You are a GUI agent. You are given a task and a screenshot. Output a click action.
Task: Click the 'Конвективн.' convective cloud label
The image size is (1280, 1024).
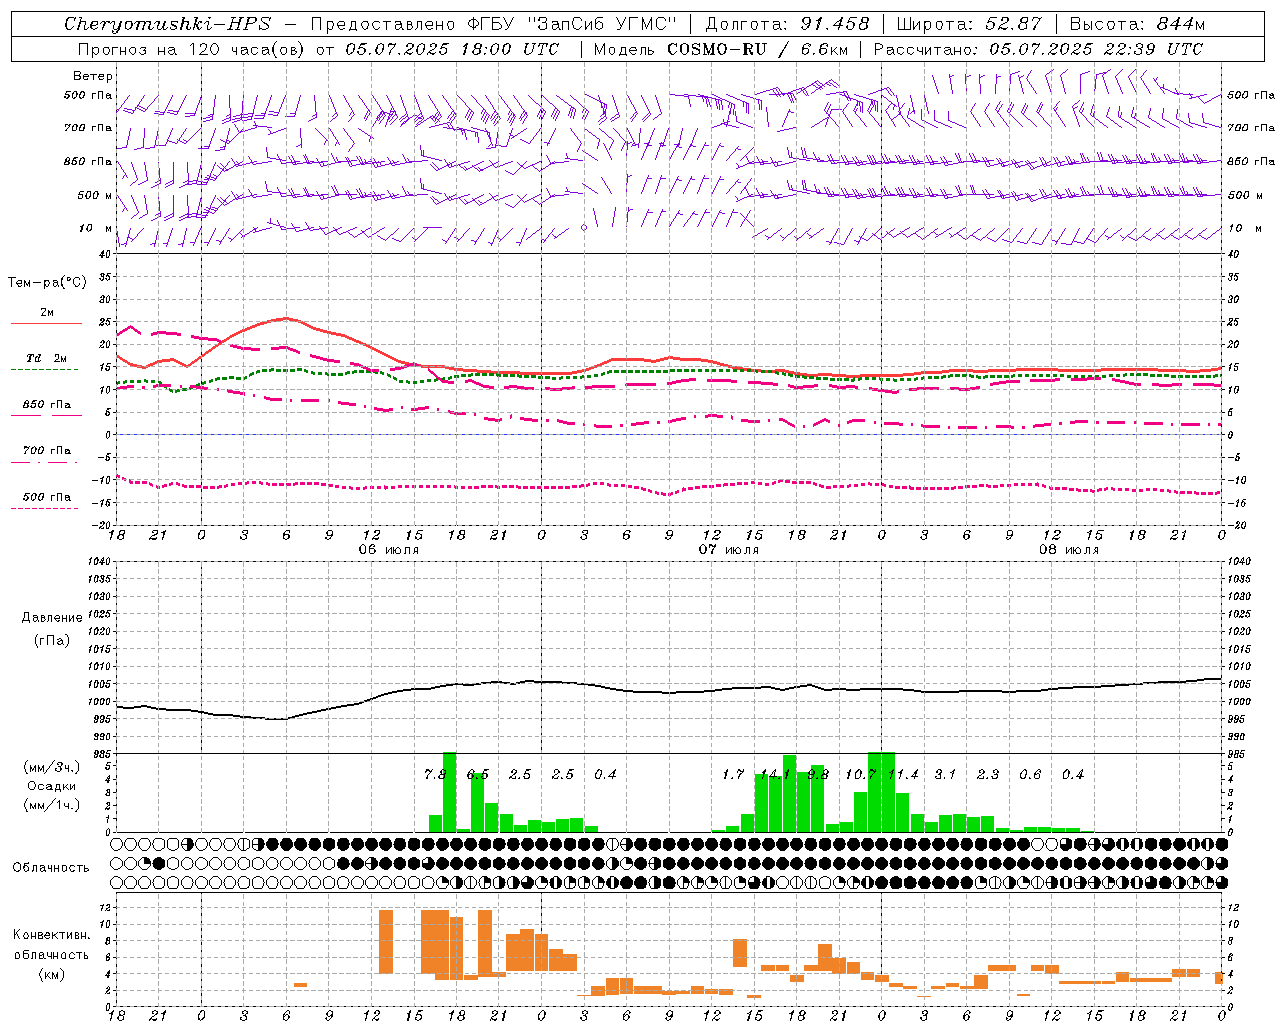[x=52, y=935]
